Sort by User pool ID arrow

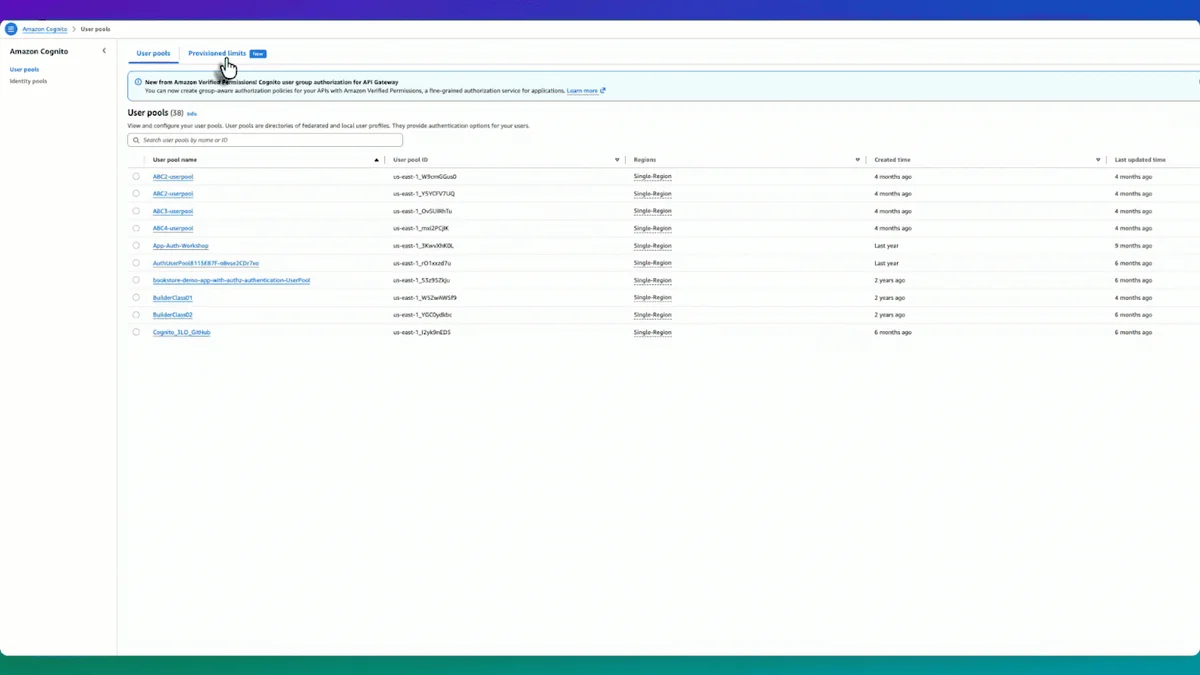tap(617, 160)
